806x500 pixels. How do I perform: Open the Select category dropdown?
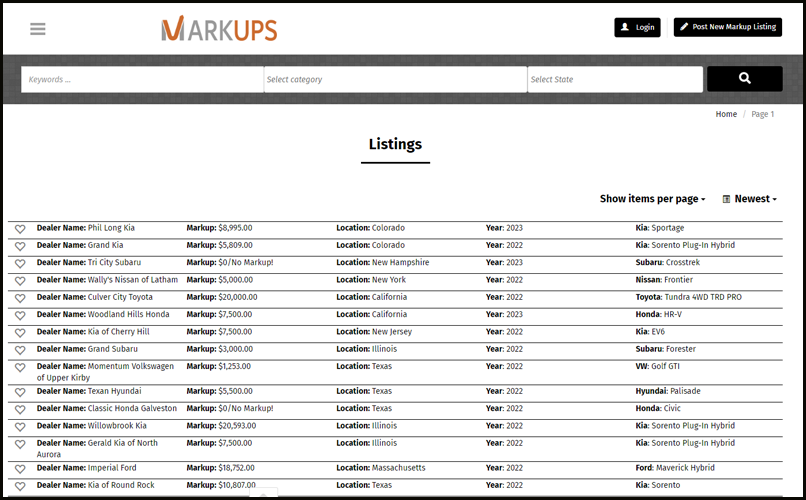[x=395, y=79]
